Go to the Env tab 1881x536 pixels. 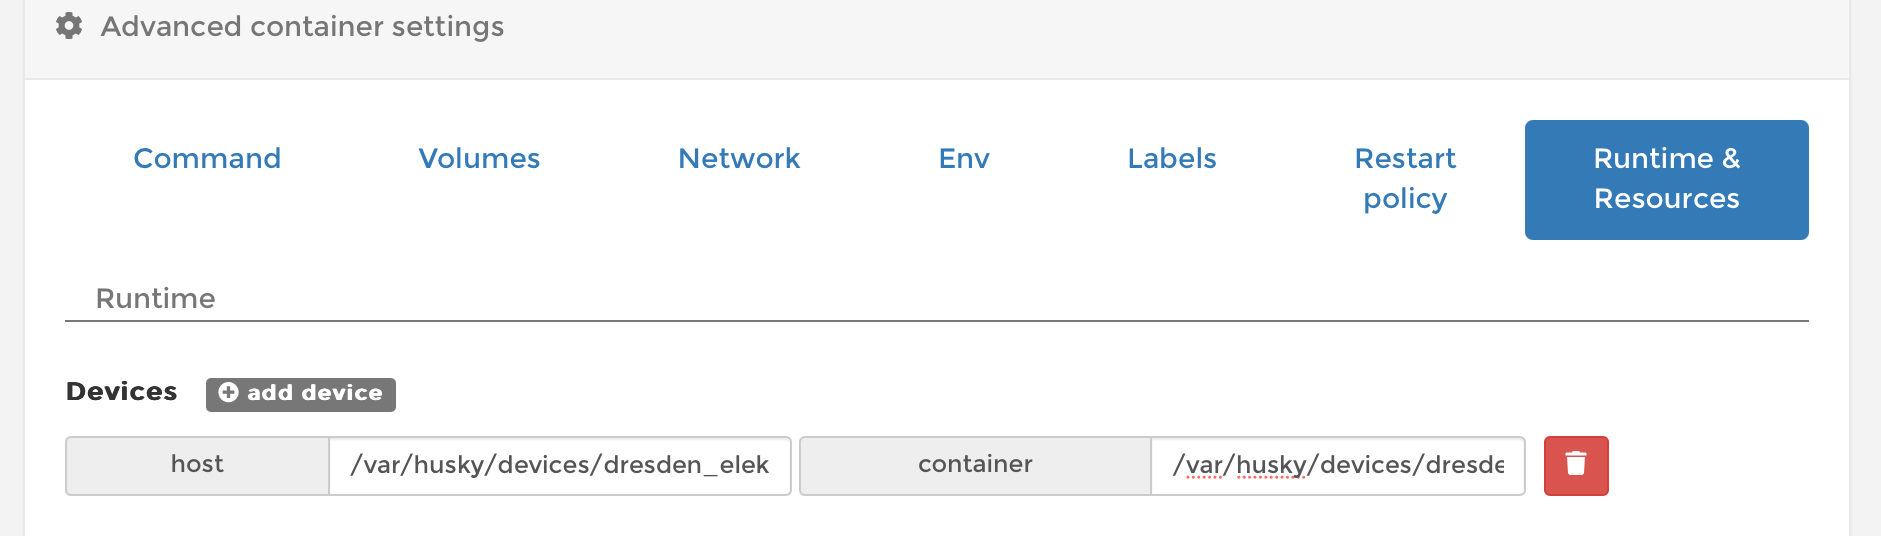tap(964, 159)
